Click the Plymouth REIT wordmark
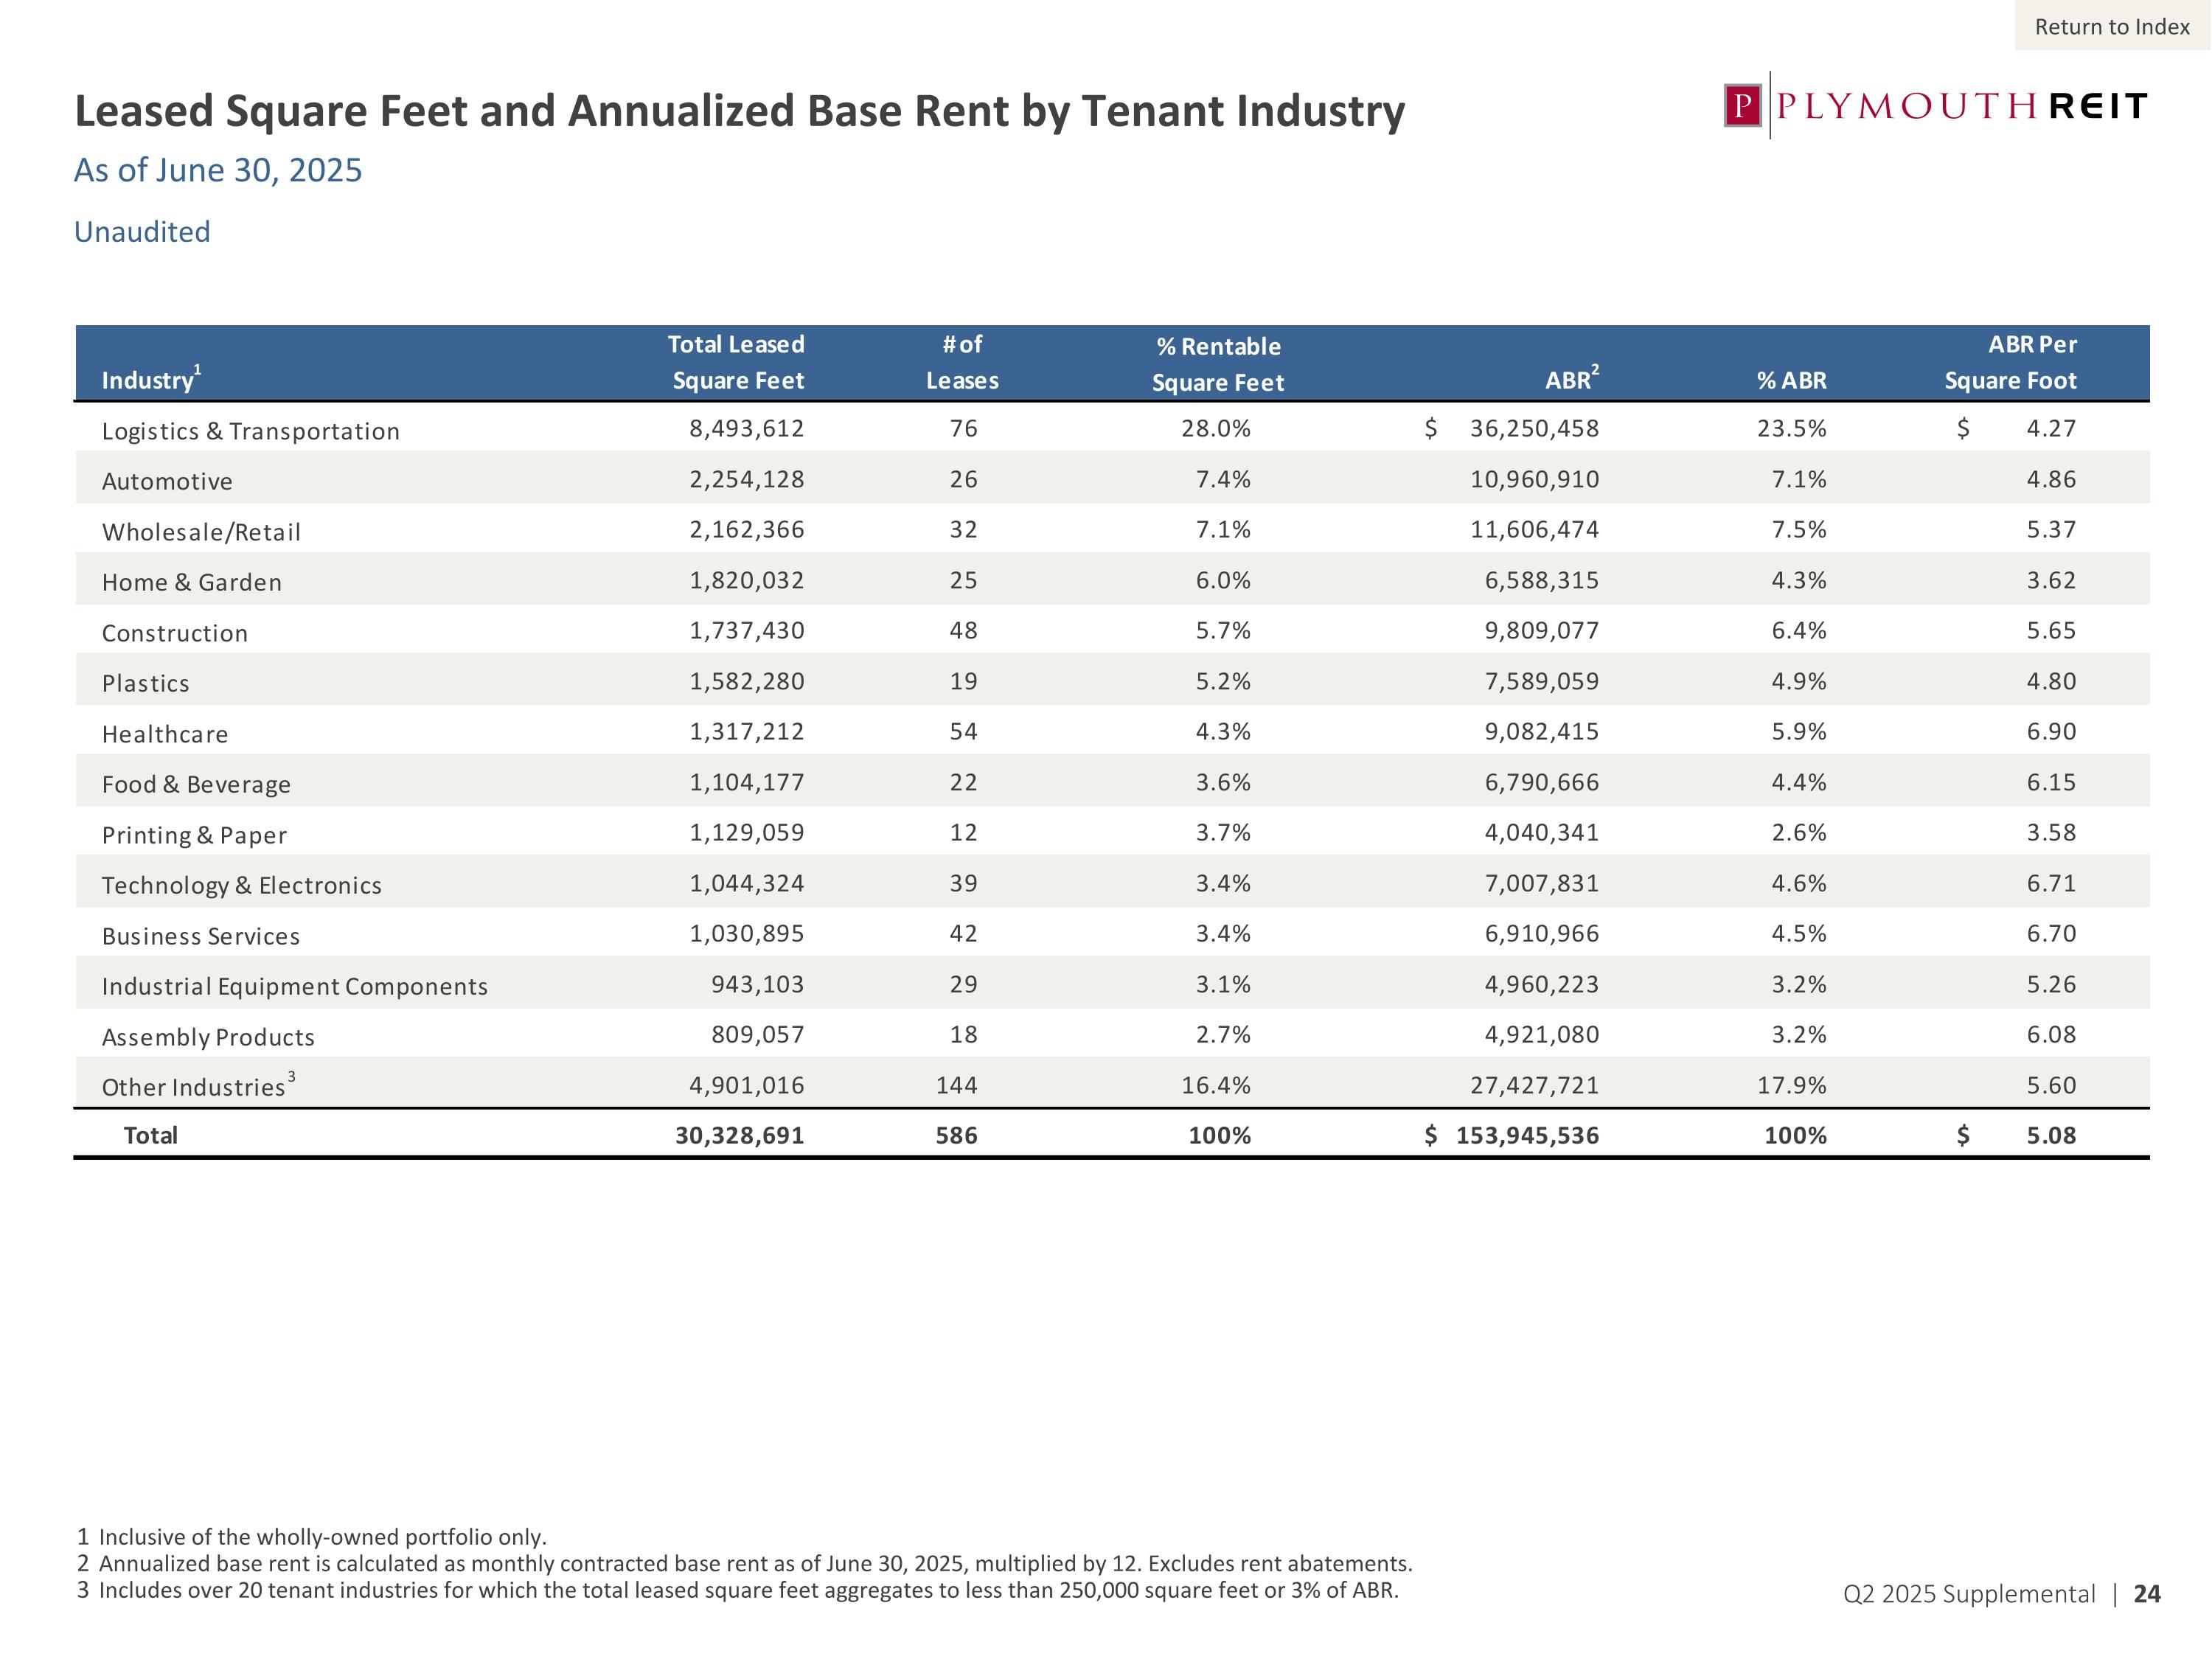2212x1659 pixels. click(x=1962, y=106)
